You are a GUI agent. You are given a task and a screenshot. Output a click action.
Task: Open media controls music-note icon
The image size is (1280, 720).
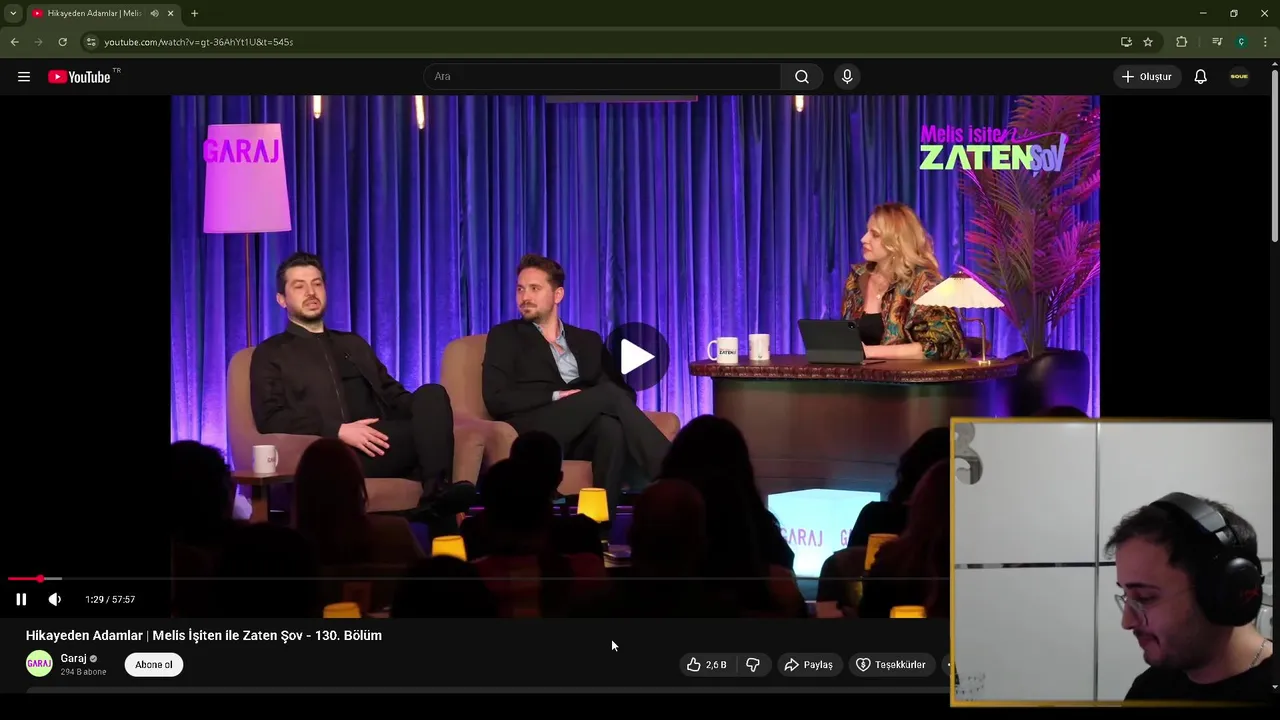coord(1217,42)
